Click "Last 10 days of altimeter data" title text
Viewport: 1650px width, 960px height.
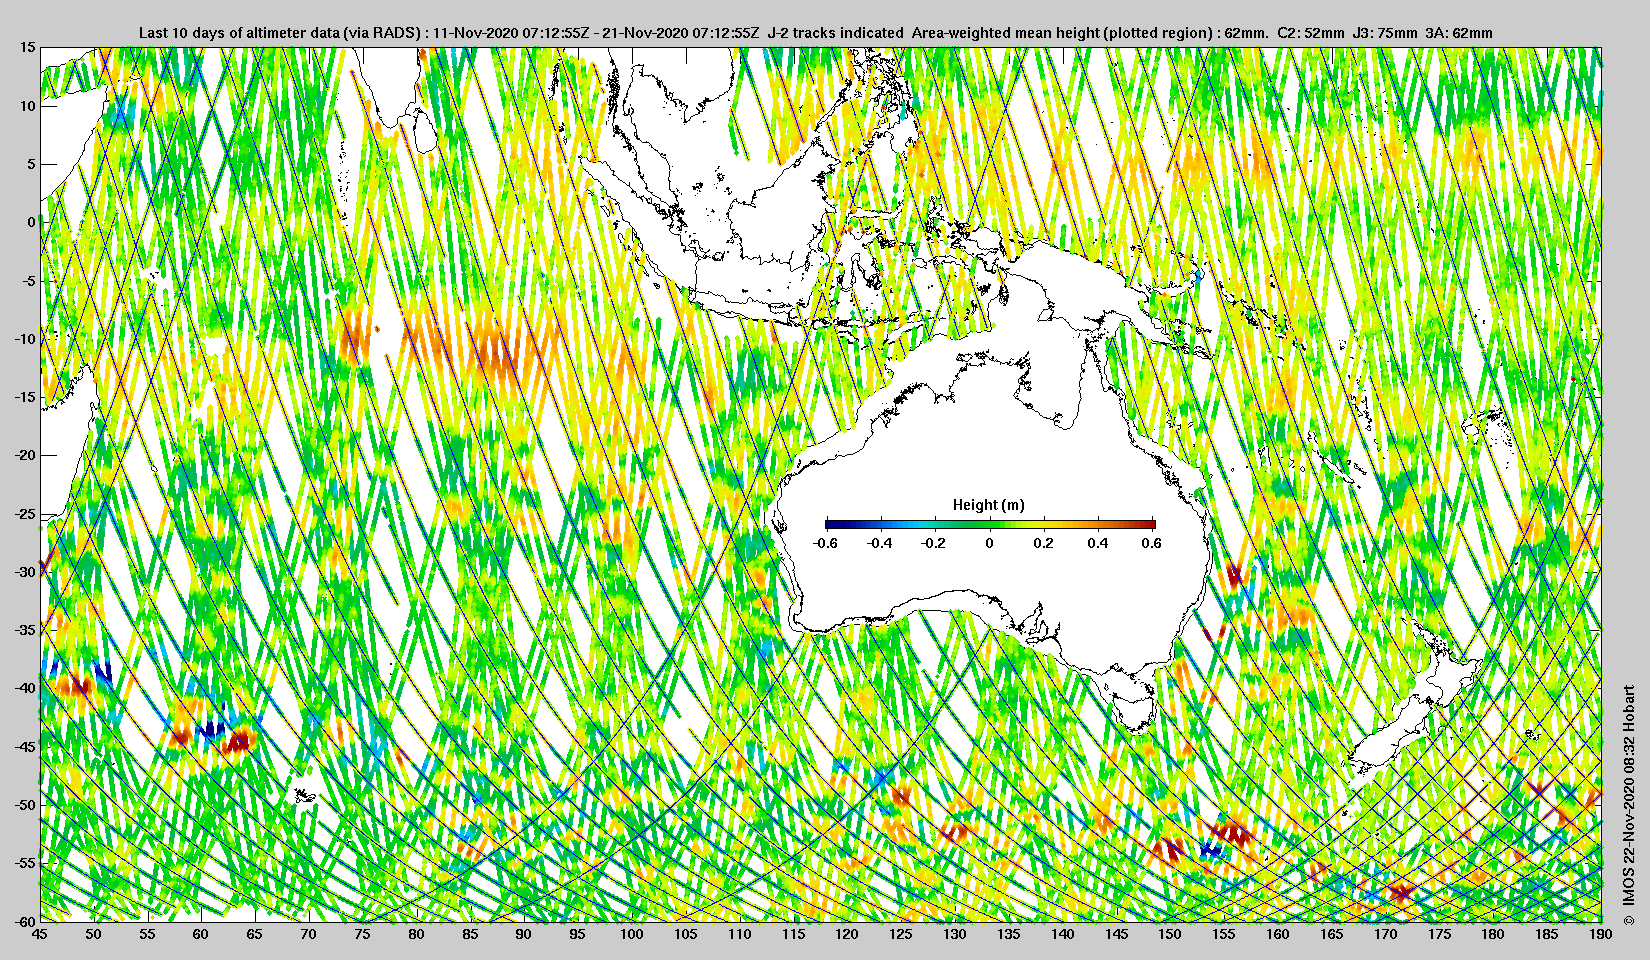(x=238, y=33)
